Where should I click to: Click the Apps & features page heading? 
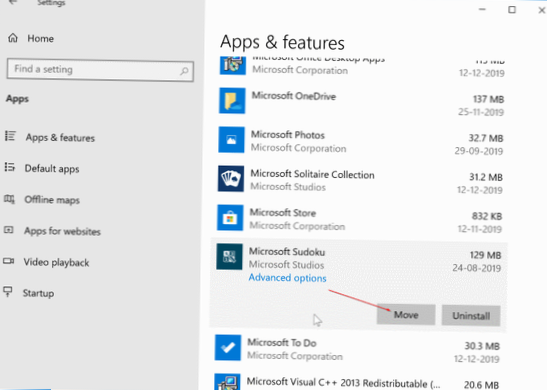pos(282,43)
